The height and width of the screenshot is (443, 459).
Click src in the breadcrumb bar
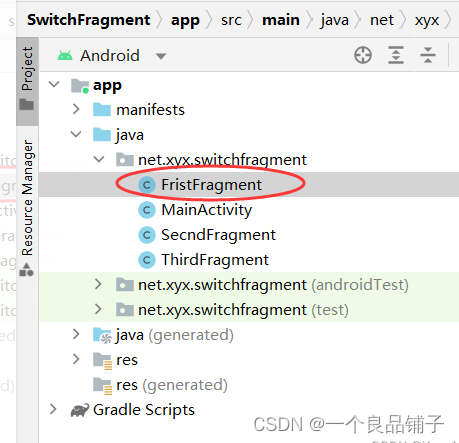[231, 20]
